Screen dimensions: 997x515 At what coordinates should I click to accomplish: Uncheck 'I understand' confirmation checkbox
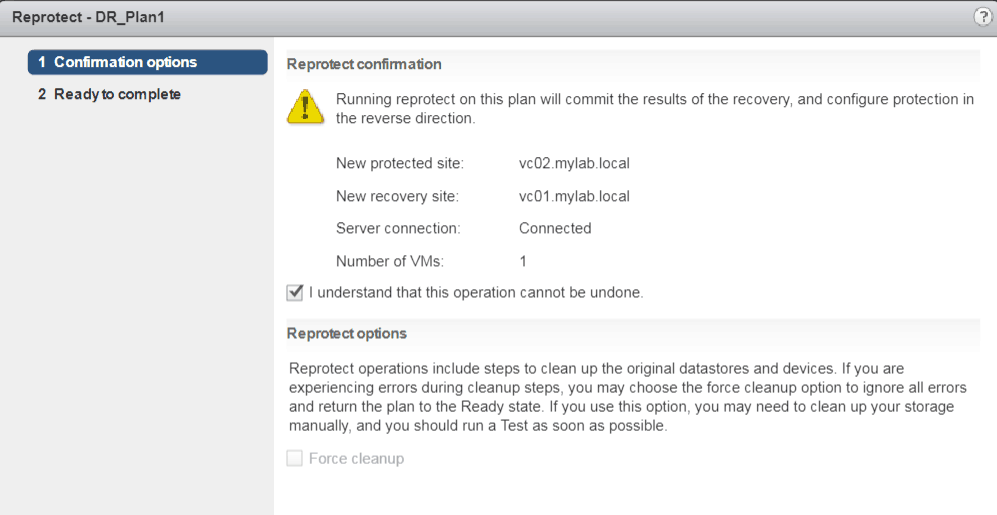[295, 293]
